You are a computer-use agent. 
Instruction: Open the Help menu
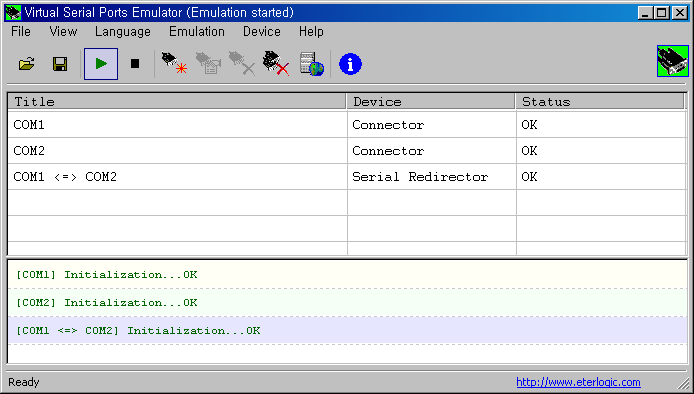tap(311, 31)
